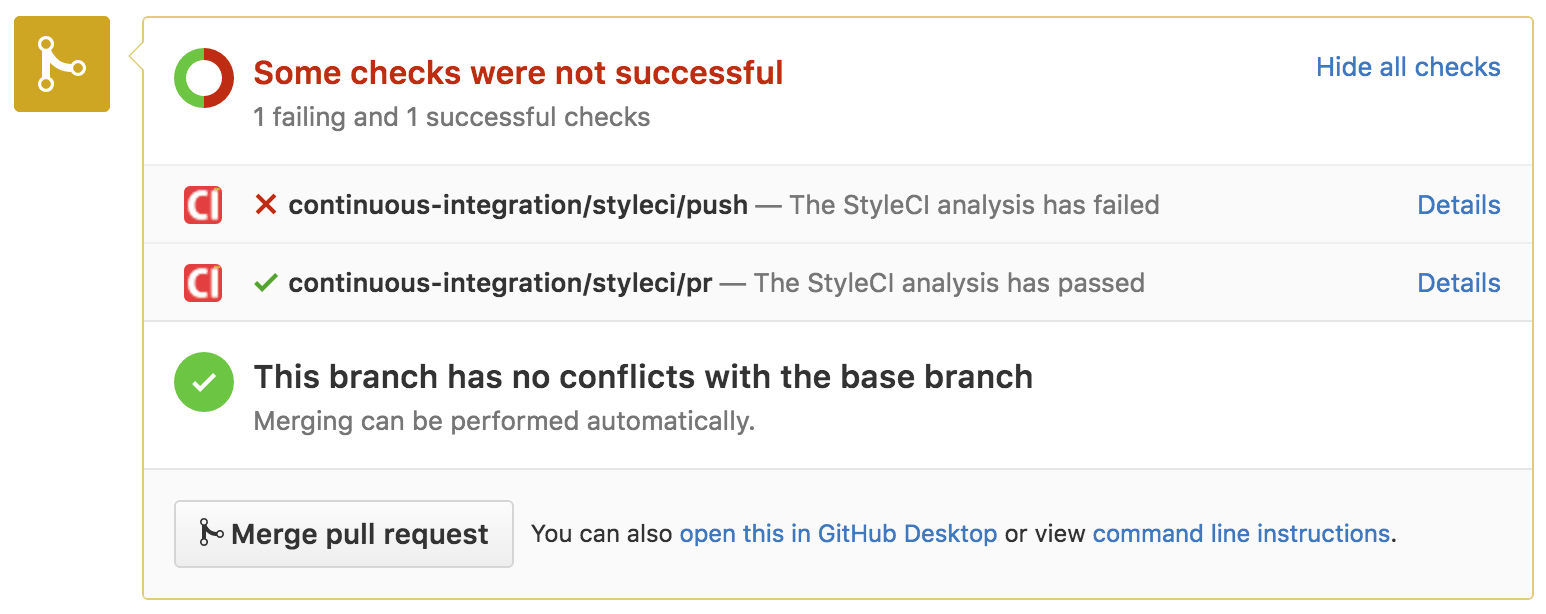
Task: Click the green checkmark beside styleci/pr
Action: 265,283
